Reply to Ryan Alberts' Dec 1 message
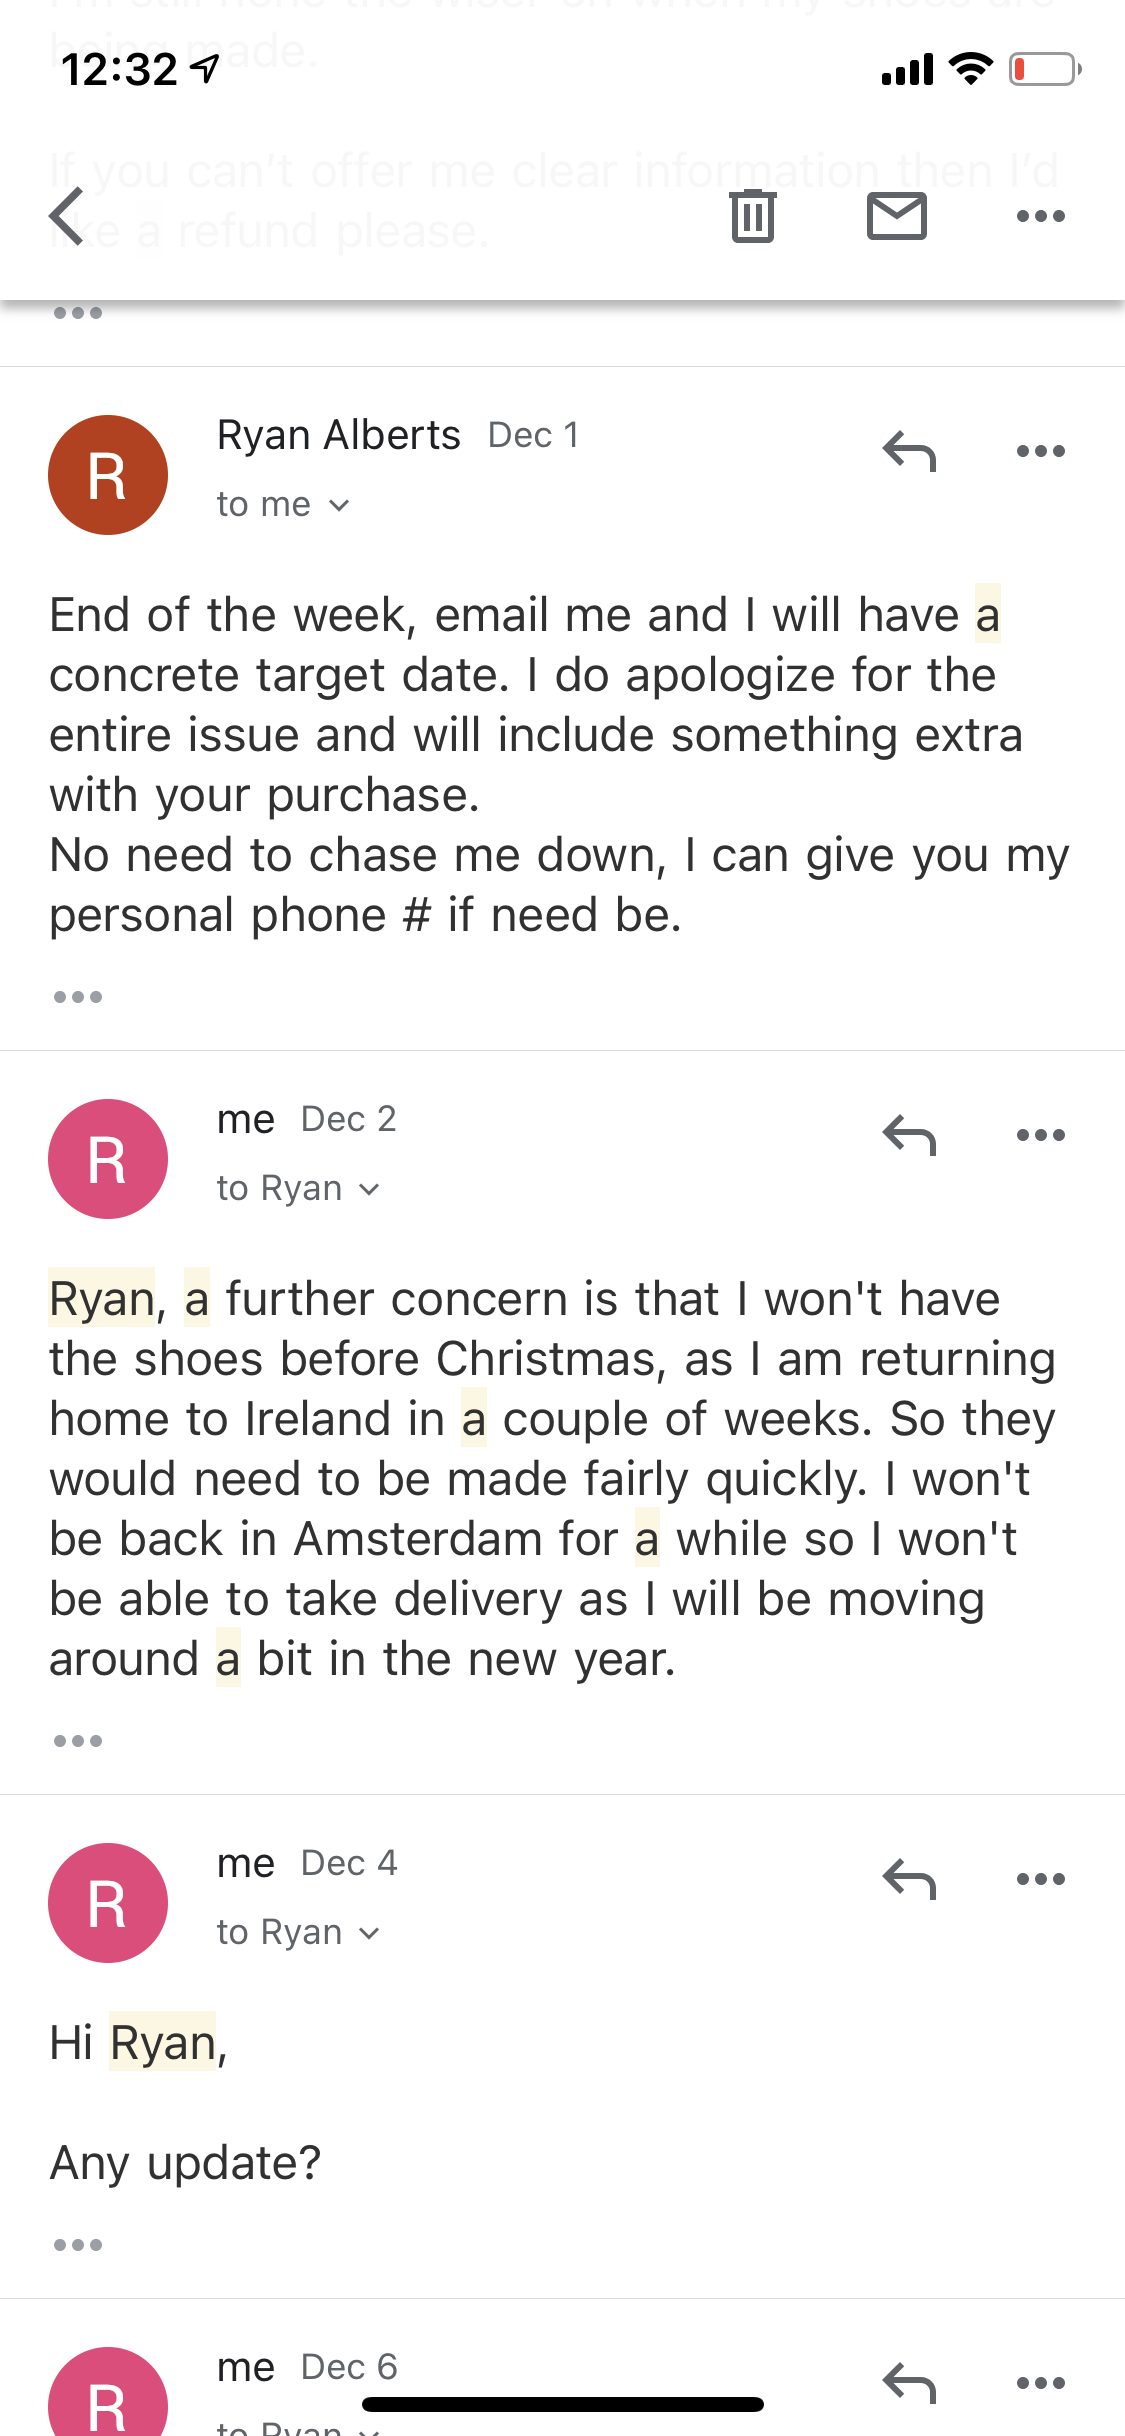This screenshot has width=1125, height=2436. (909, 451)
